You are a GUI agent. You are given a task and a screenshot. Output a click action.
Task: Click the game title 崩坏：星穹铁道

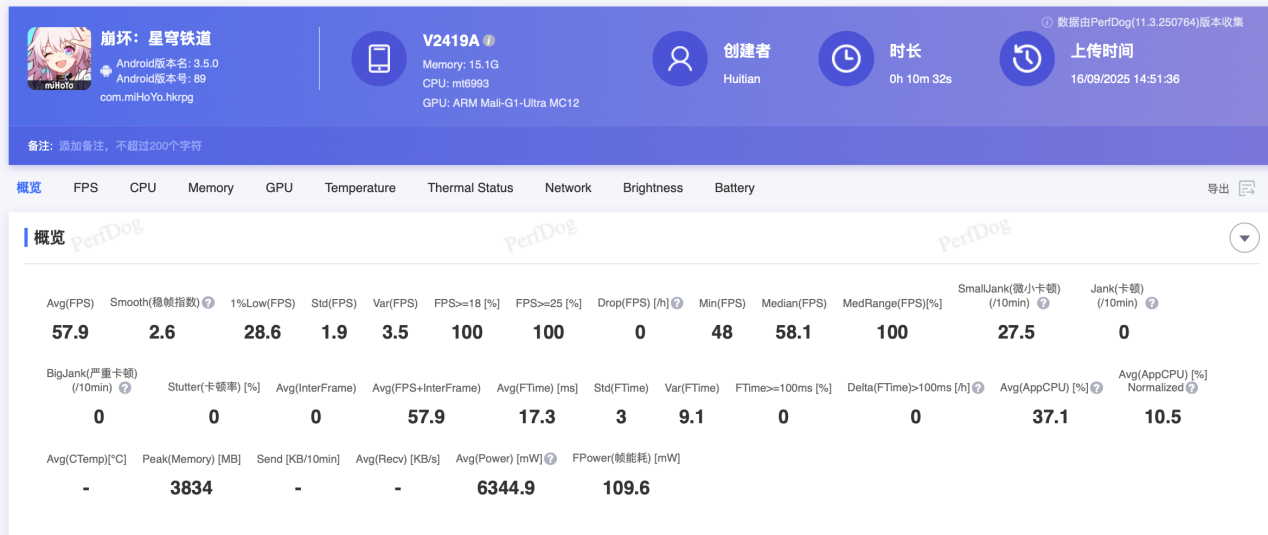[x=156, y=39]
